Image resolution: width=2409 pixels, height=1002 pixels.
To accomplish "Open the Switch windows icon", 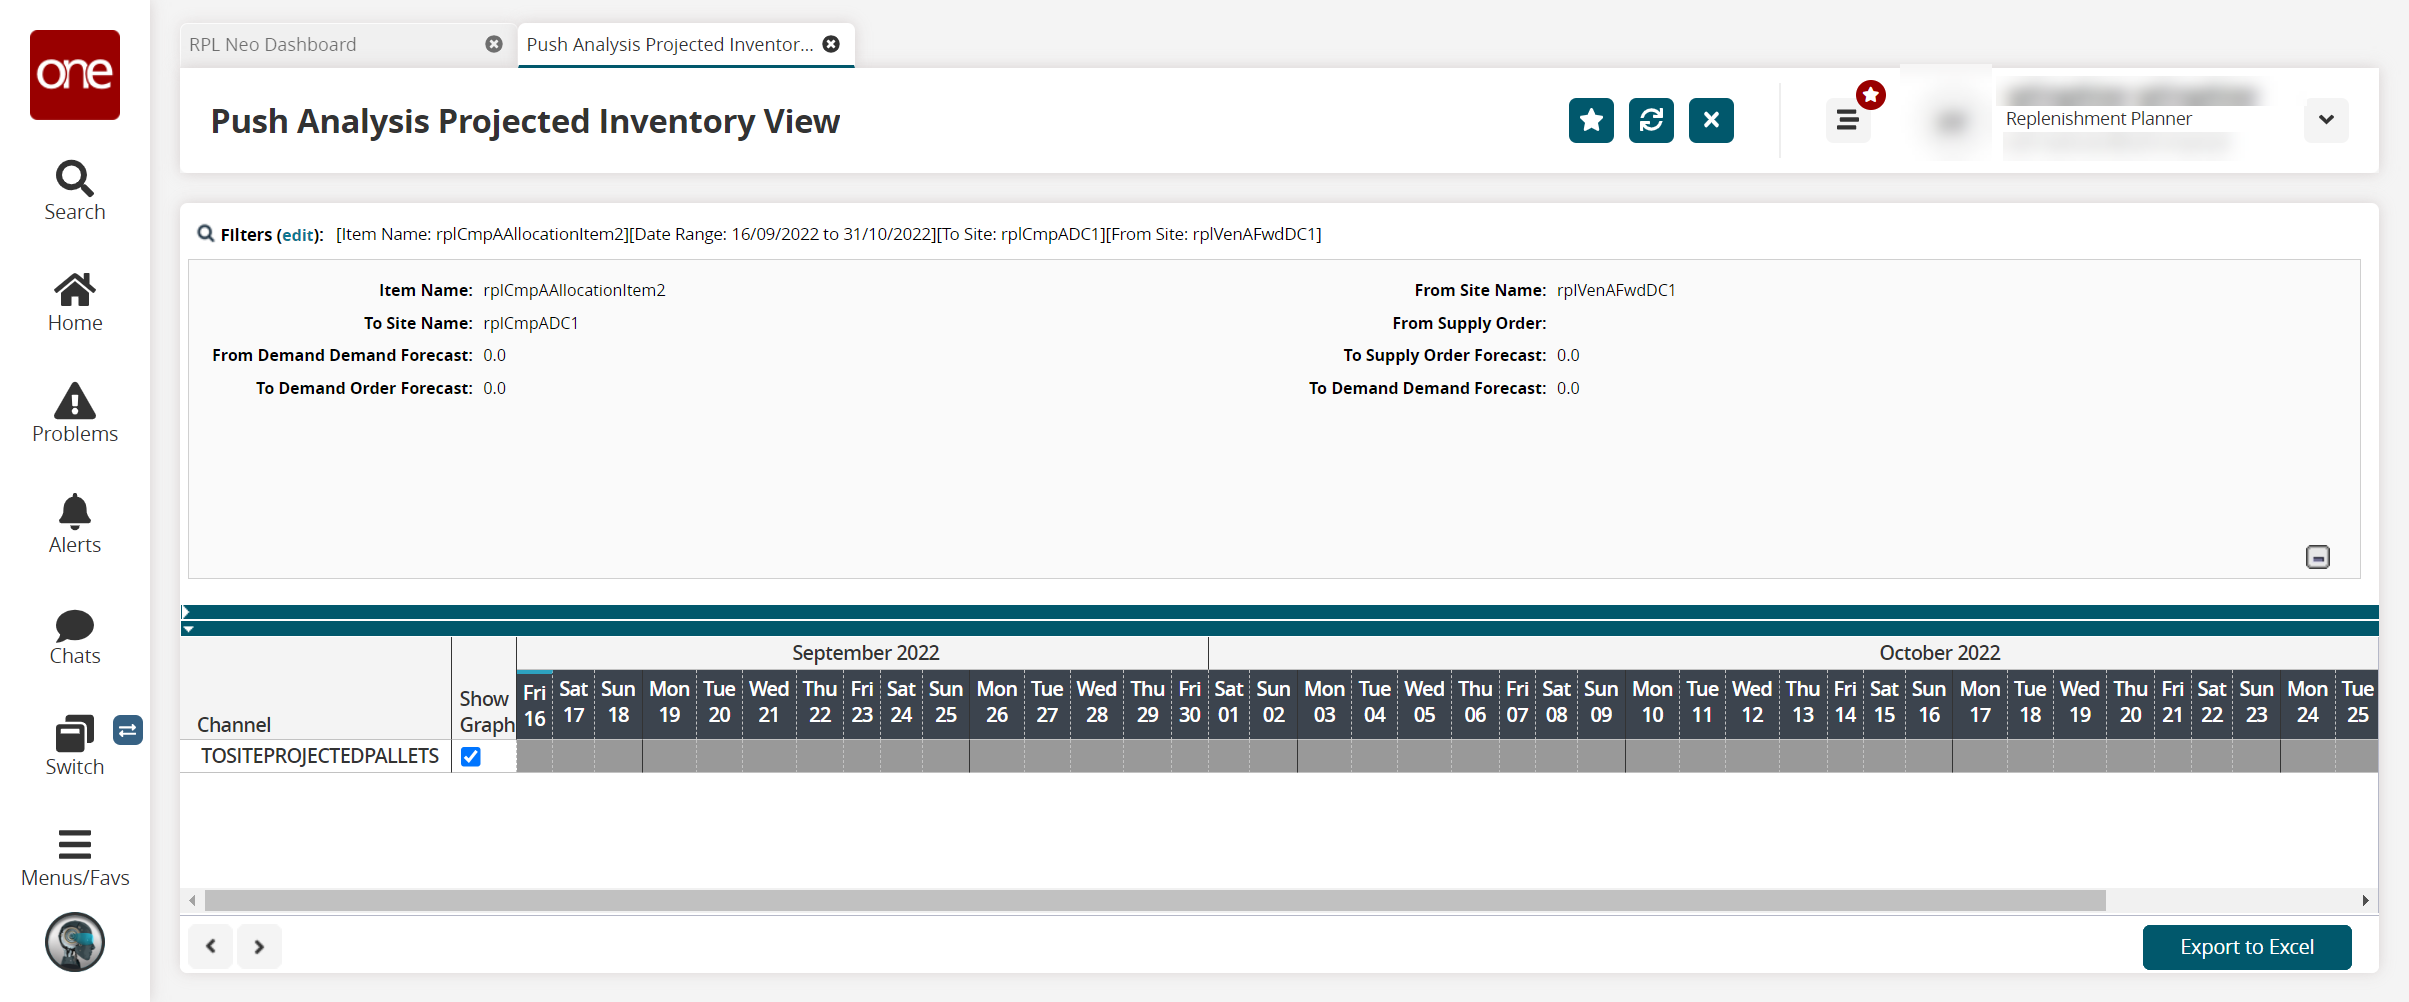I will pyautogui.click(x=75, y=746).
